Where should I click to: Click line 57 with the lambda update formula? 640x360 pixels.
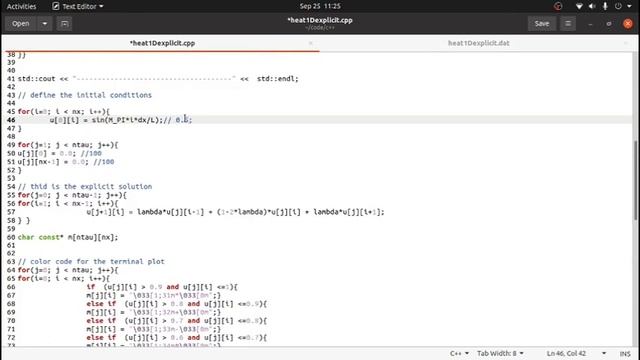236,212
